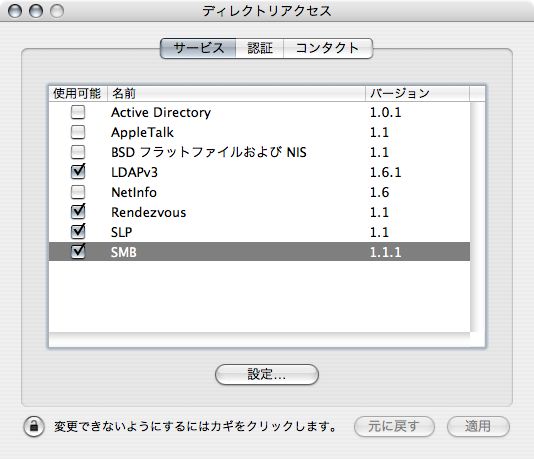
Task: Enable the NetInfo checkbox
Action: pyautogui.click(x=78, y=192)
